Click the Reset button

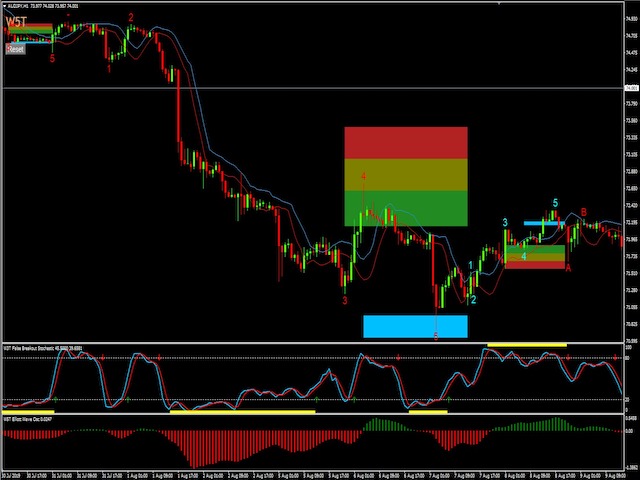pos(15,48)
